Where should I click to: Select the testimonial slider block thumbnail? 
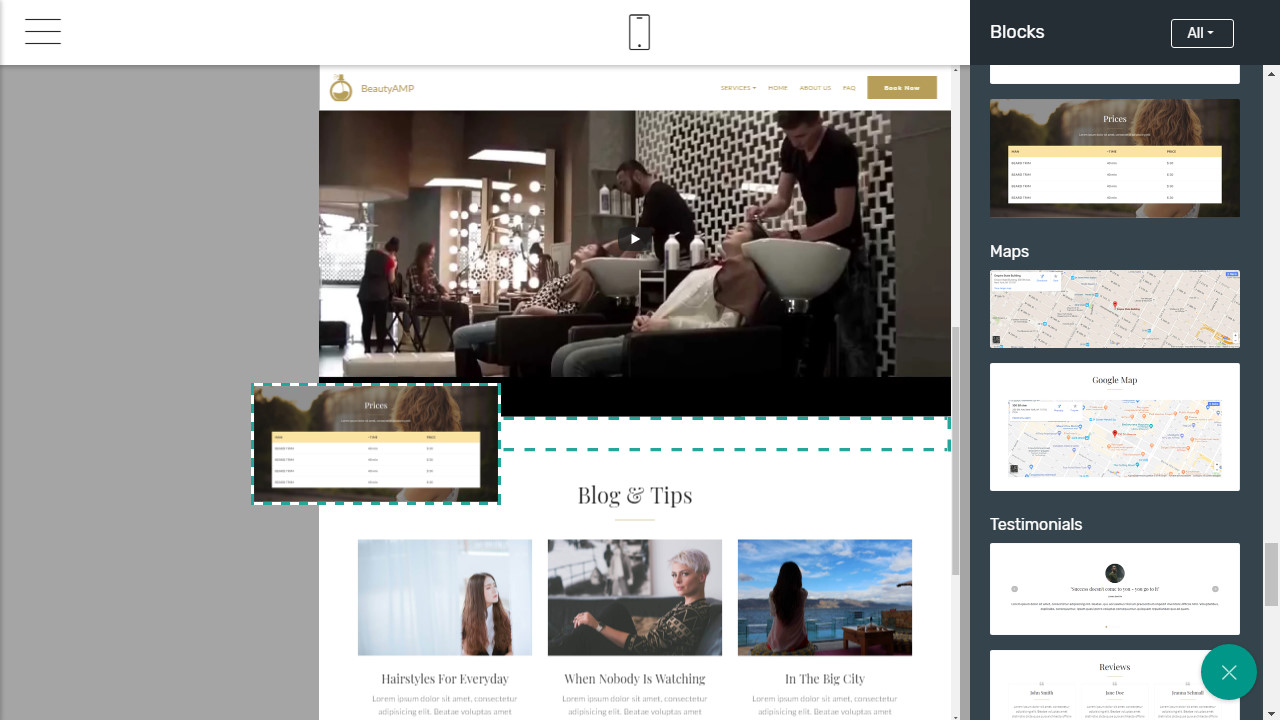[1114, 589]
